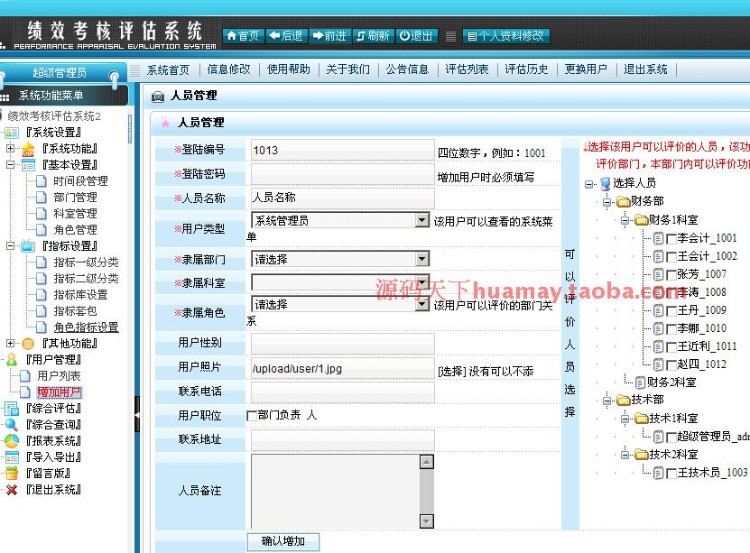Viewport: 750px width, 553px height.
Task: Check the 王技术员_1003 checkbox
Action: pos(671,473)
